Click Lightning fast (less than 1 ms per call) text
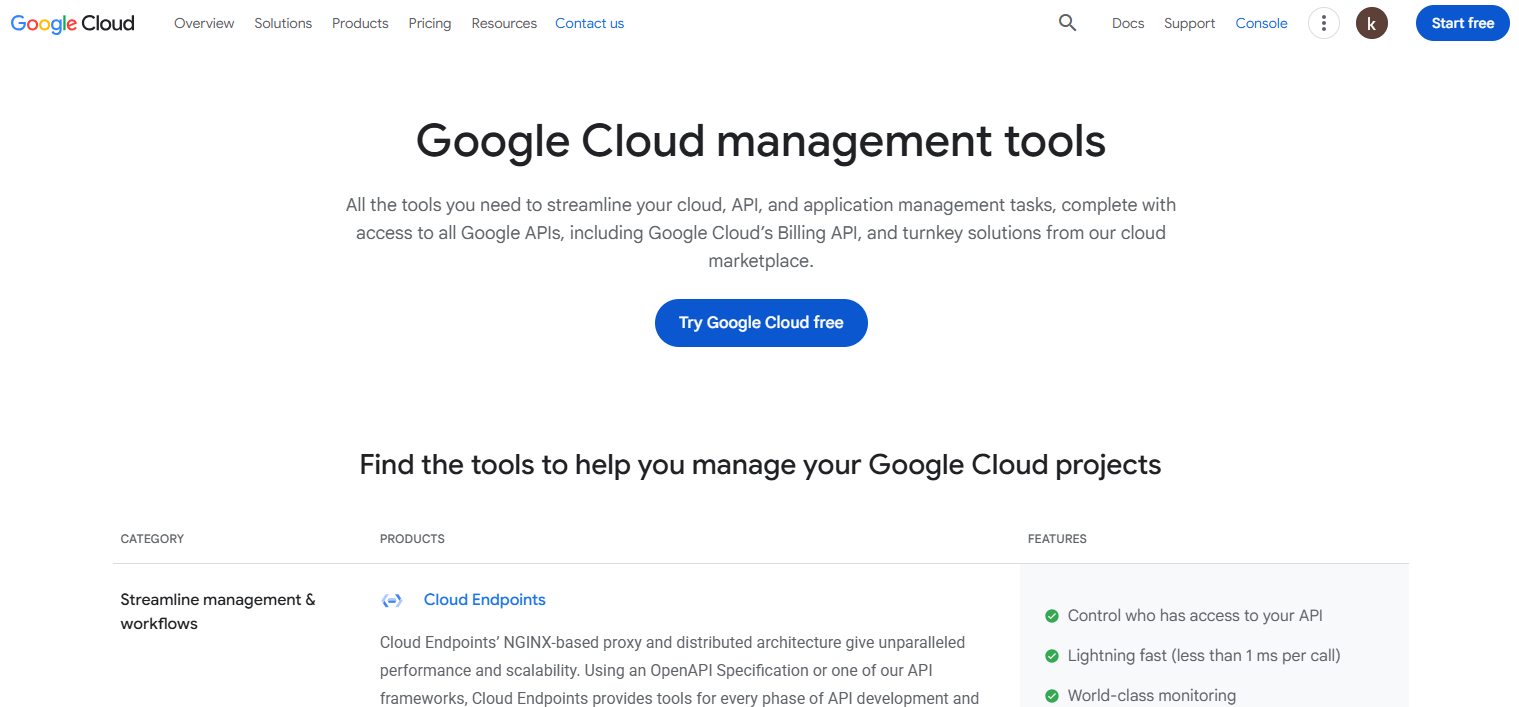Screen dimensions: 1519x707 tap(1204, 656)
